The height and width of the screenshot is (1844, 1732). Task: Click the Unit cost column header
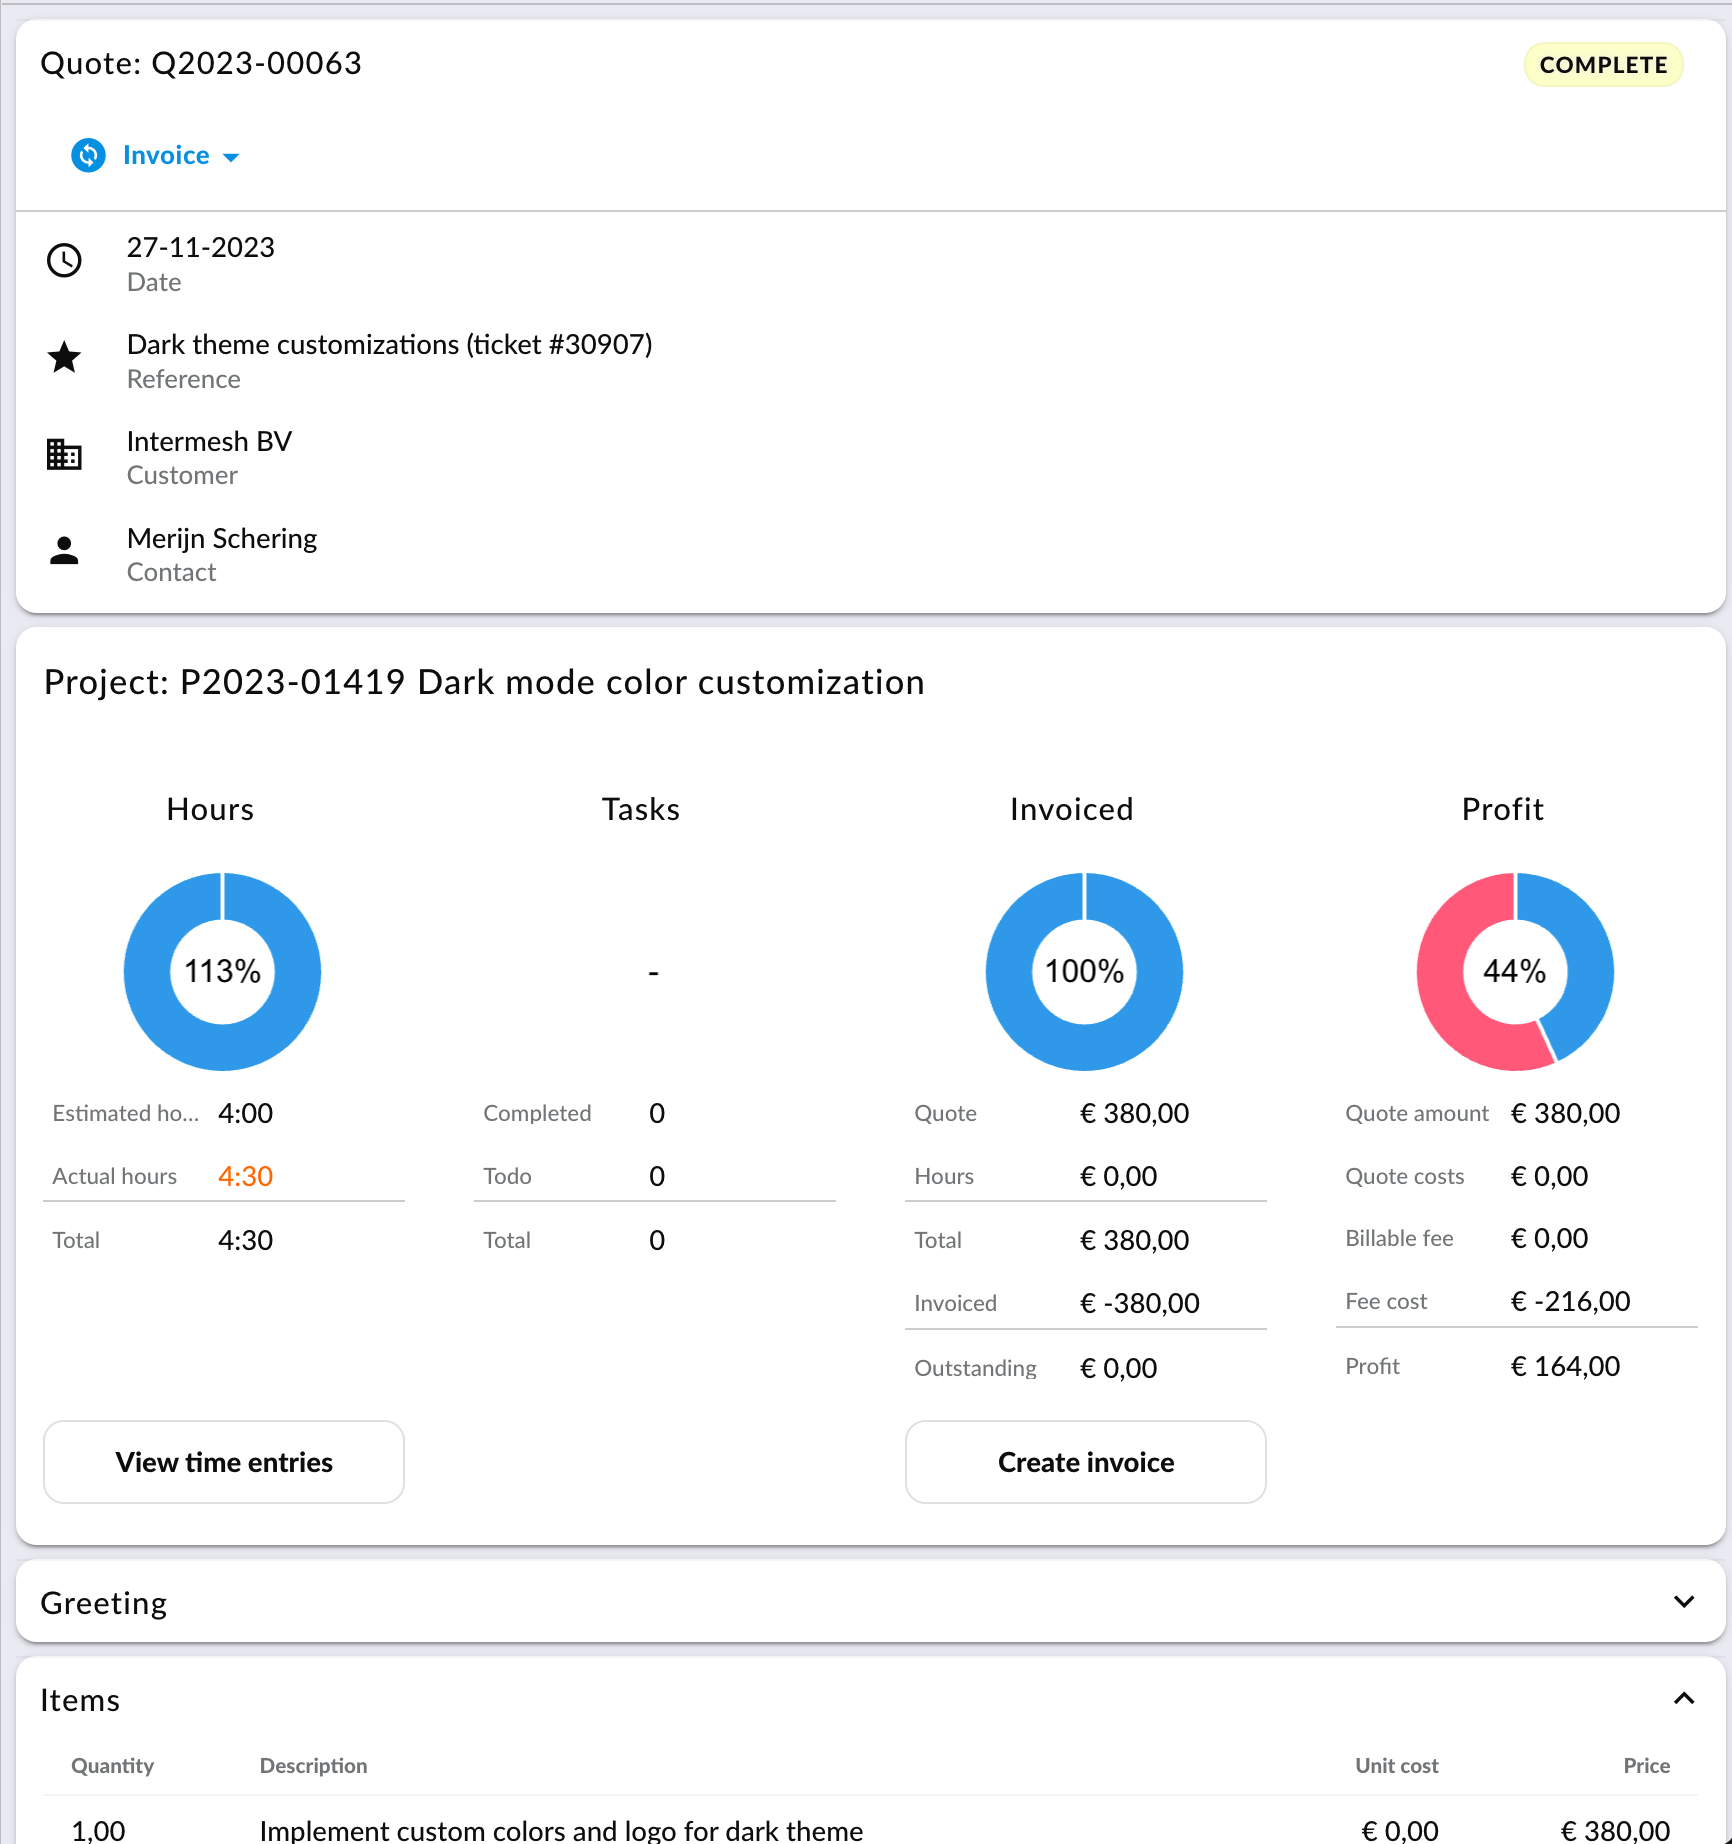click(1396, 1766)
